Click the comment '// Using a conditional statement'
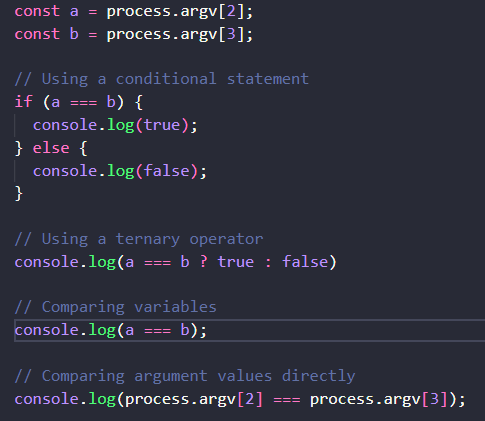Viewport: 485px width, 421px height. pyautogui.click(x=162, y=79)
